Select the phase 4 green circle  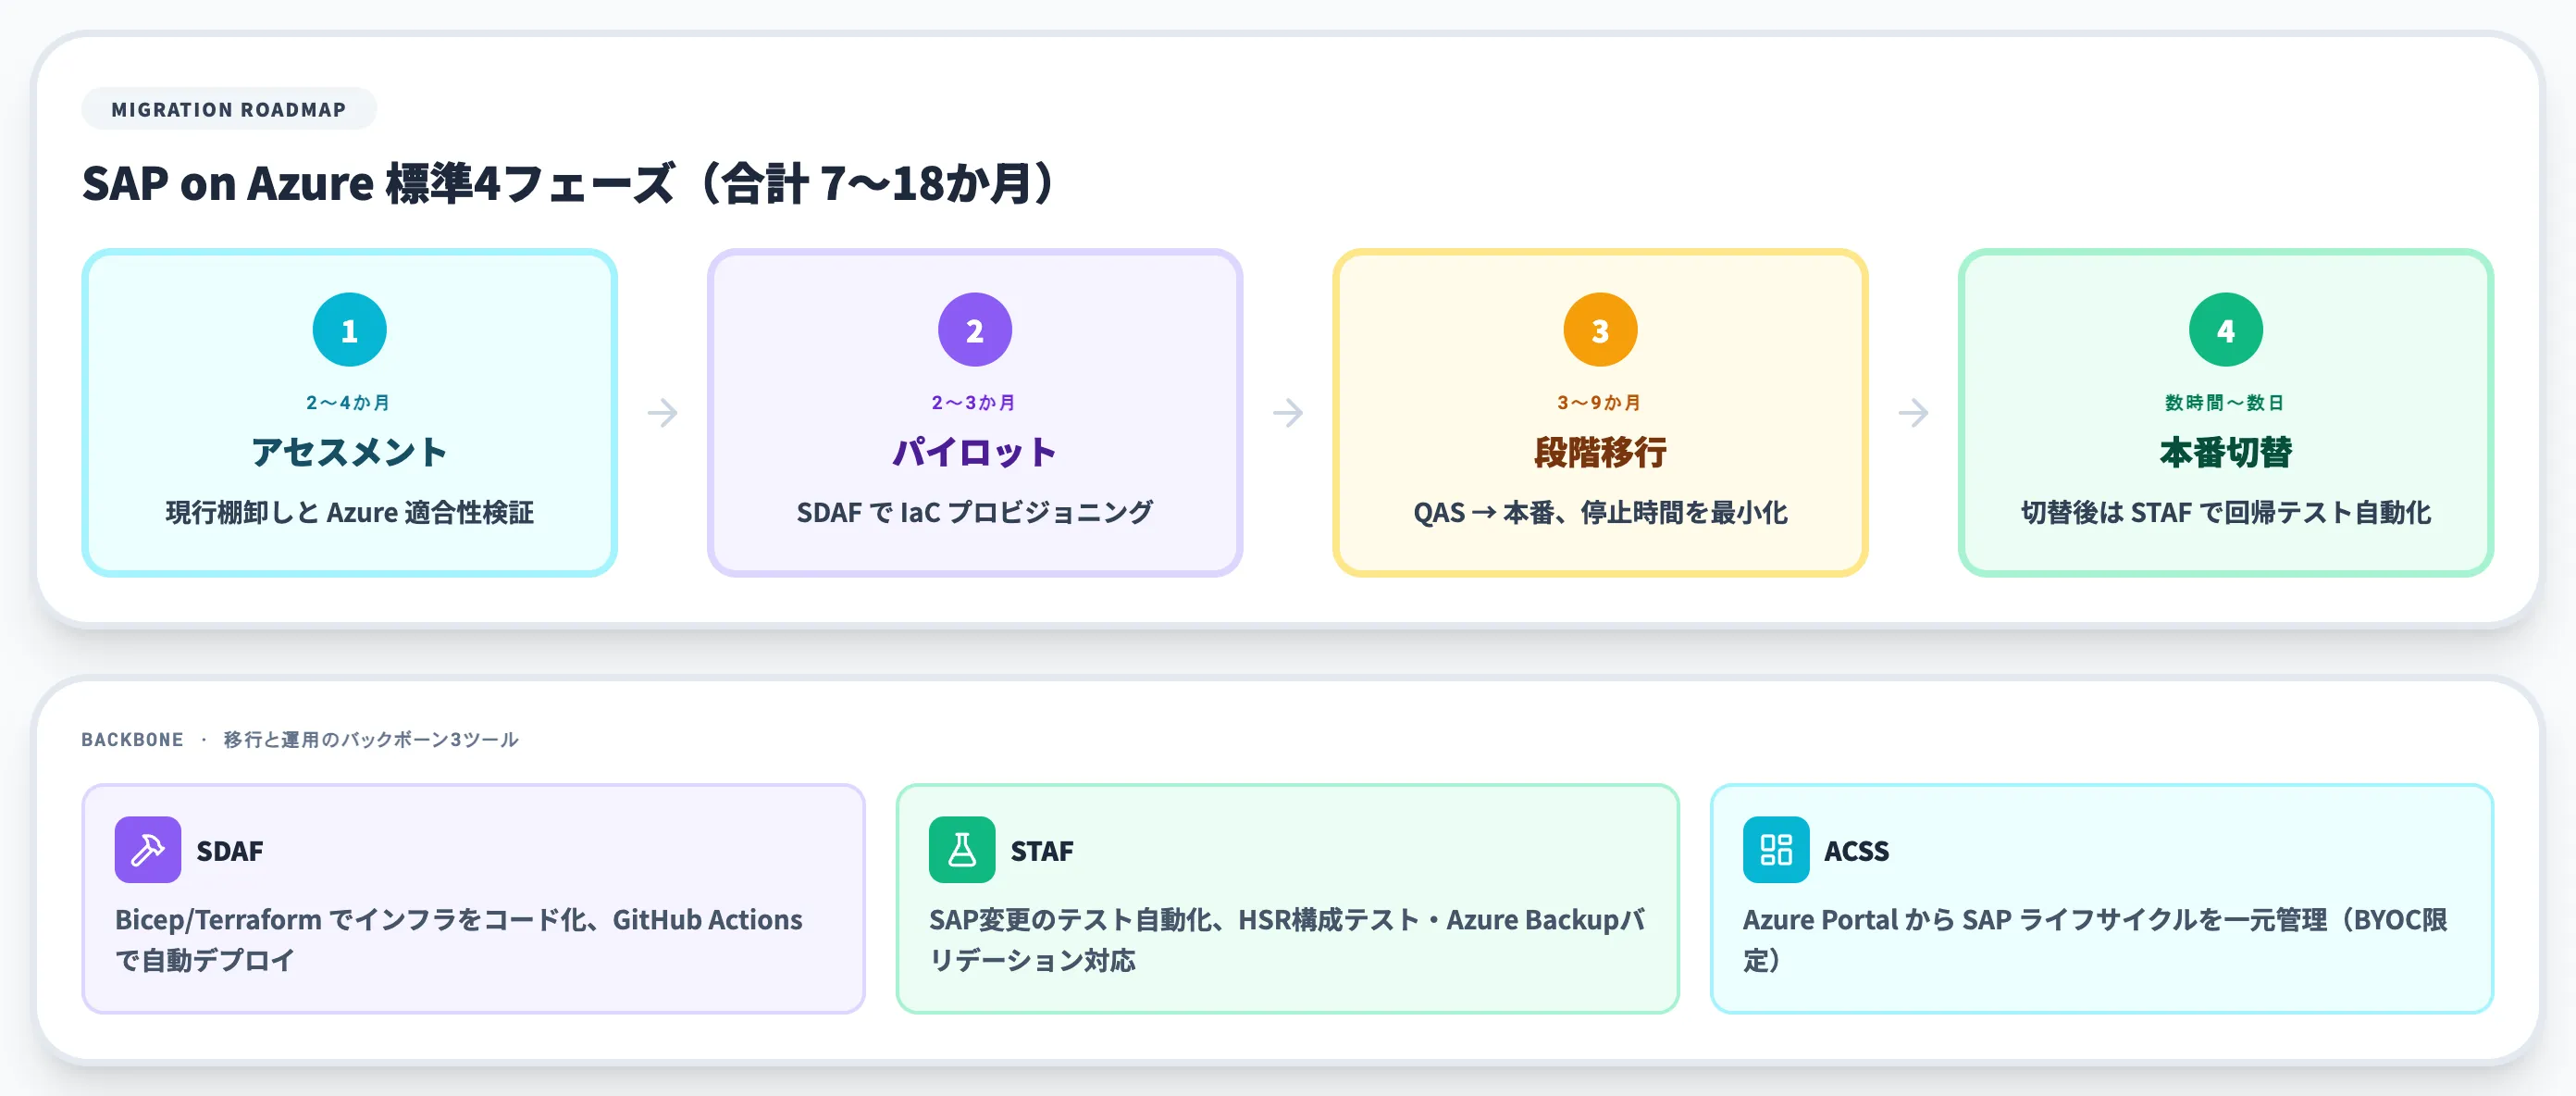click(x=2225, y=329)
